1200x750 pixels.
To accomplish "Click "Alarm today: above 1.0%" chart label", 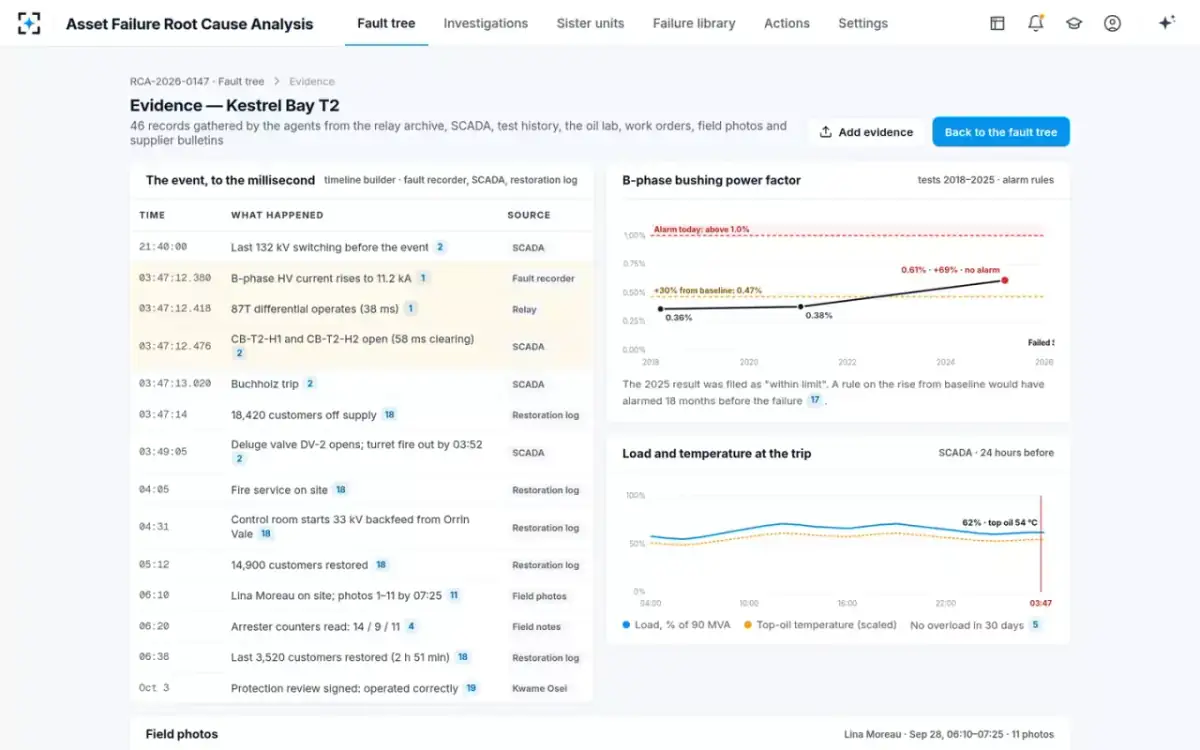I will pos(701,229).
